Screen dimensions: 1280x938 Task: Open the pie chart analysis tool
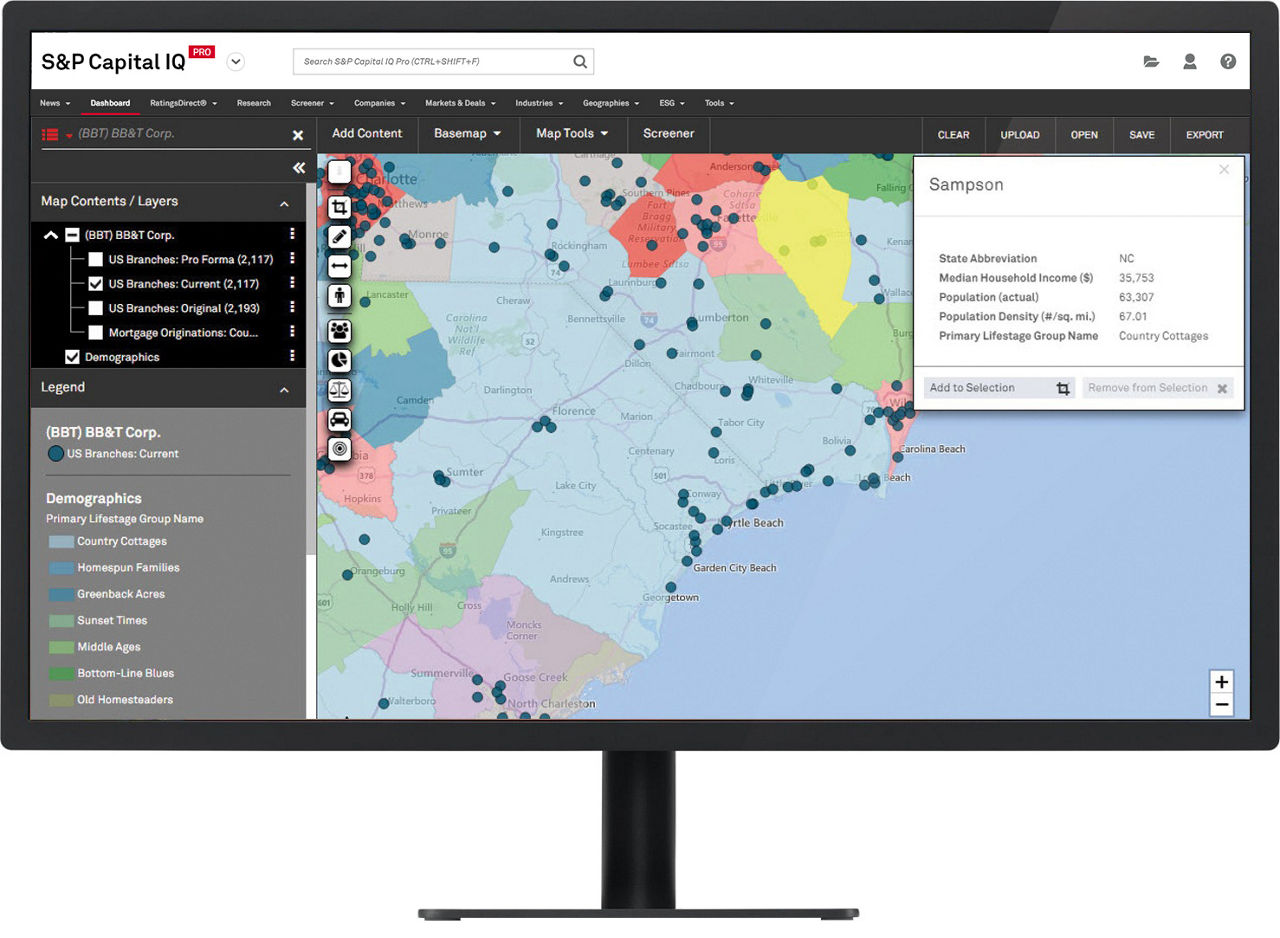coord(339,359)
